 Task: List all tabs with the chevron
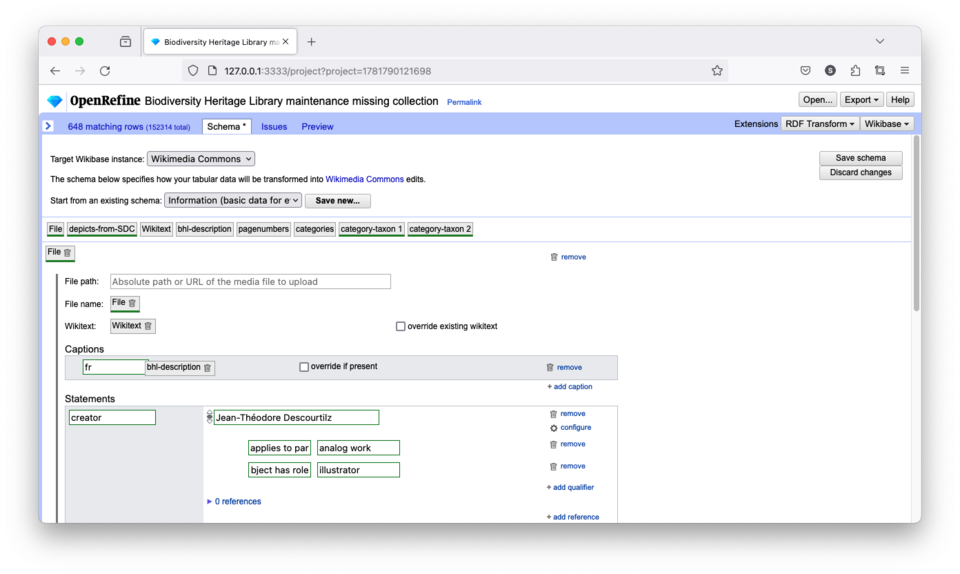(x=880, y=42)
